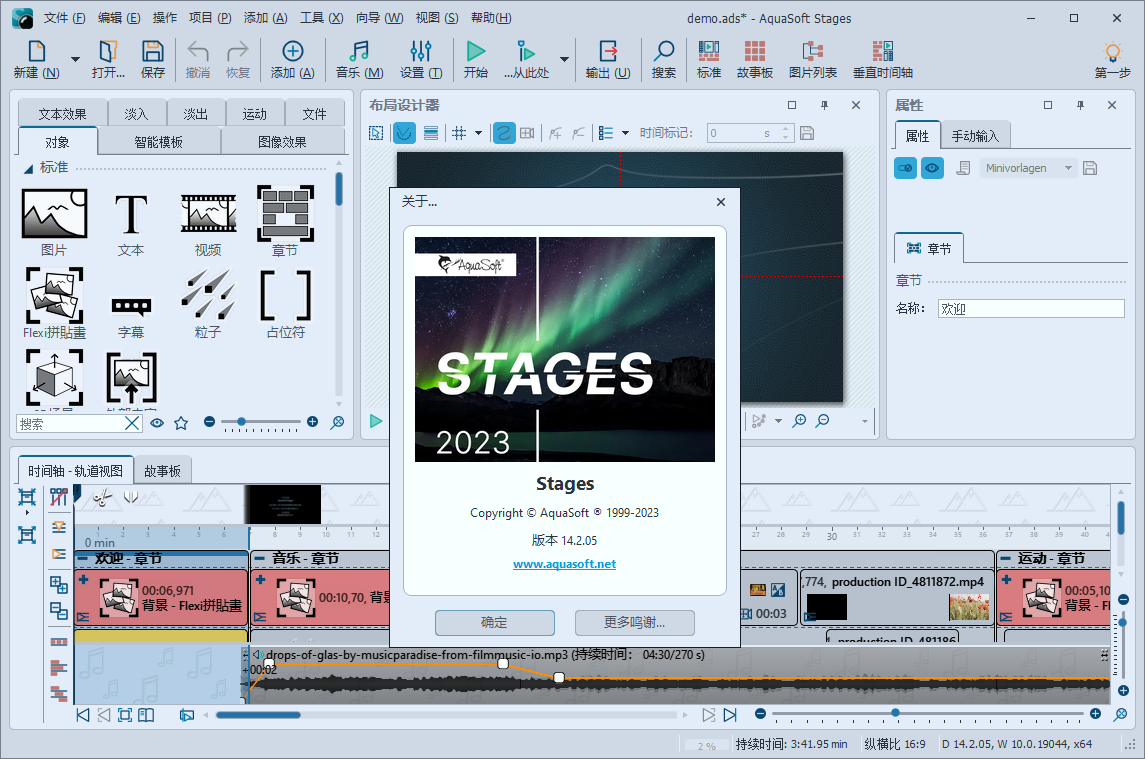Collapse the 运动 - 章节 chapter
1145x759 pixels.
pos(1006,558)
